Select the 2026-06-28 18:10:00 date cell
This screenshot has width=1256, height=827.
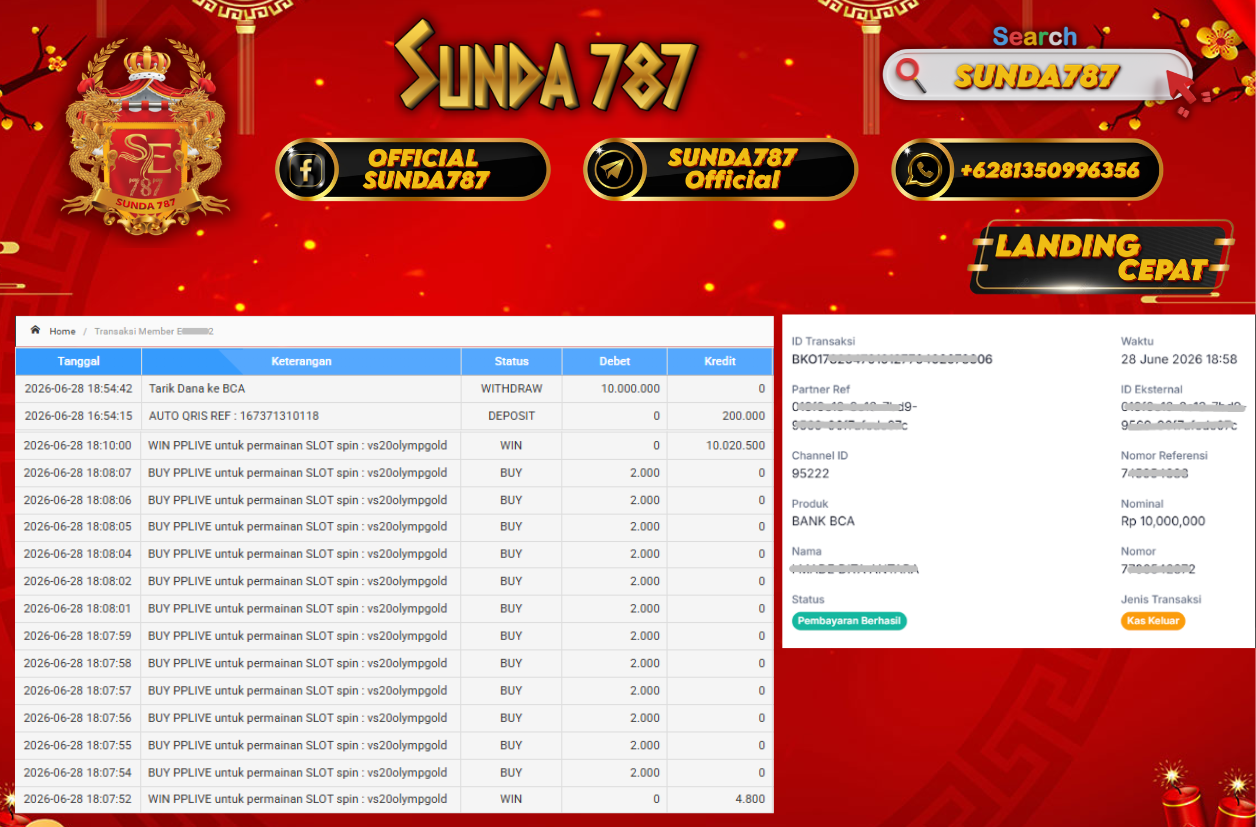tap(78, 446)
